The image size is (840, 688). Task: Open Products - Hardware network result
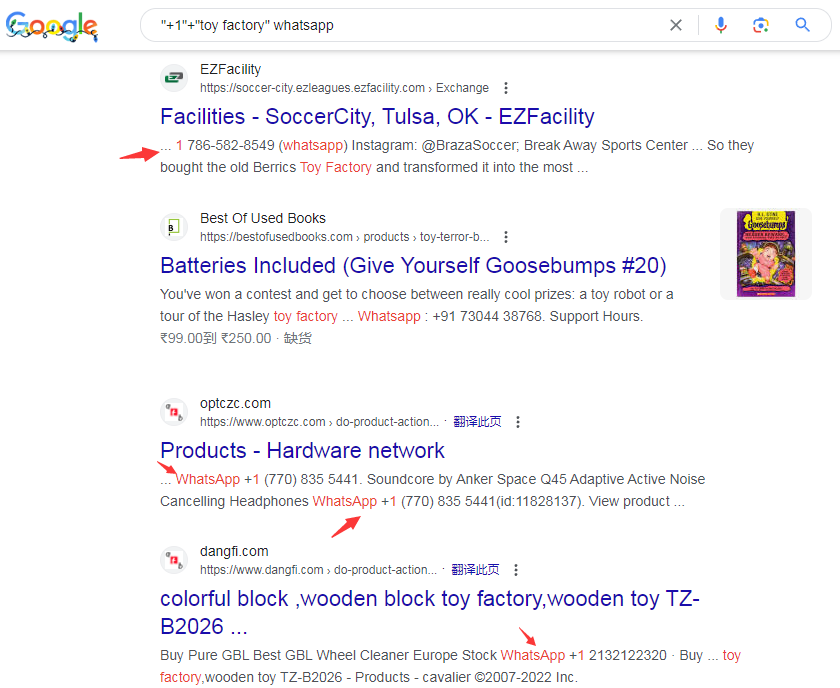click(302, 450)
